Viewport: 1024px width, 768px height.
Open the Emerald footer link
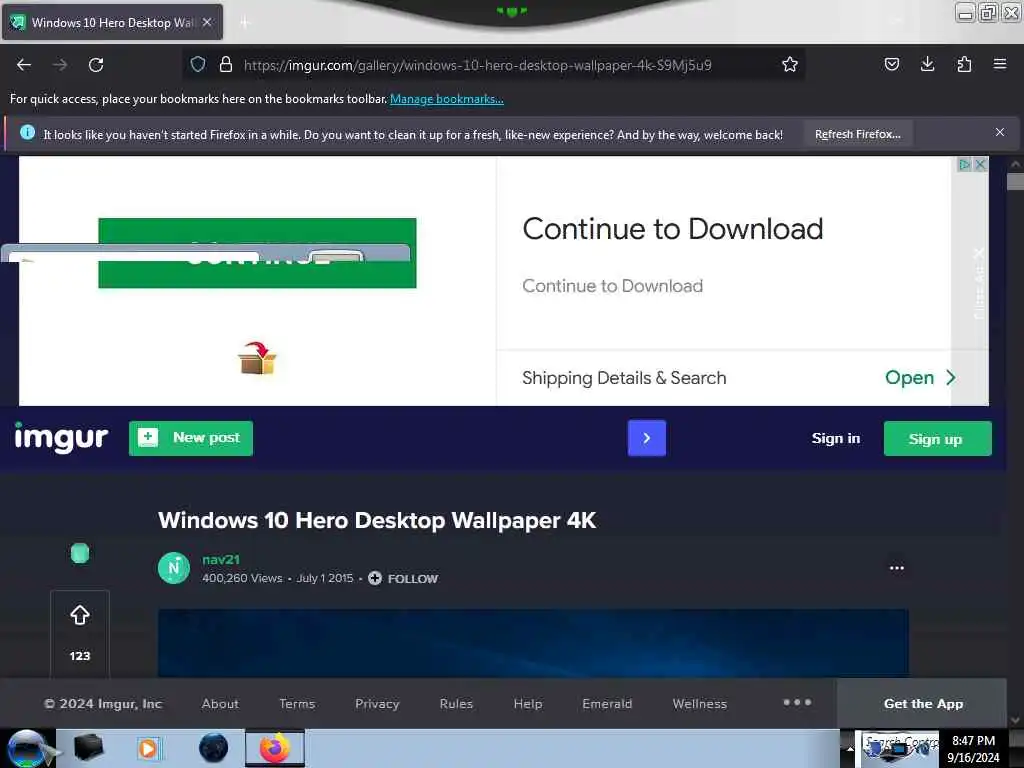(607, 704)
